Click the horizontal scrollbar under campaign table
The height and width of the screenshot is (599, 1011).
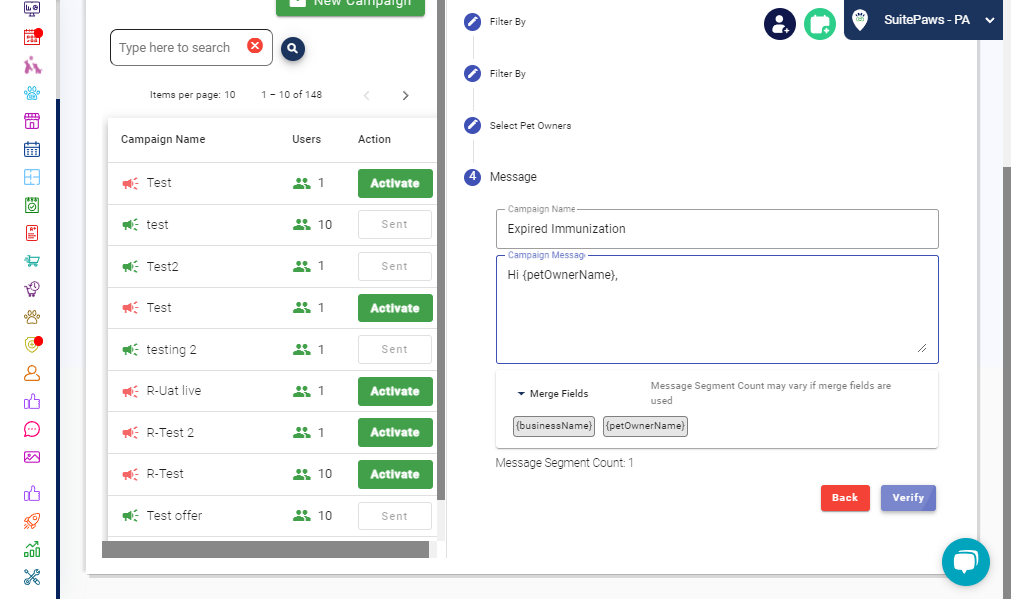point(265,549)
